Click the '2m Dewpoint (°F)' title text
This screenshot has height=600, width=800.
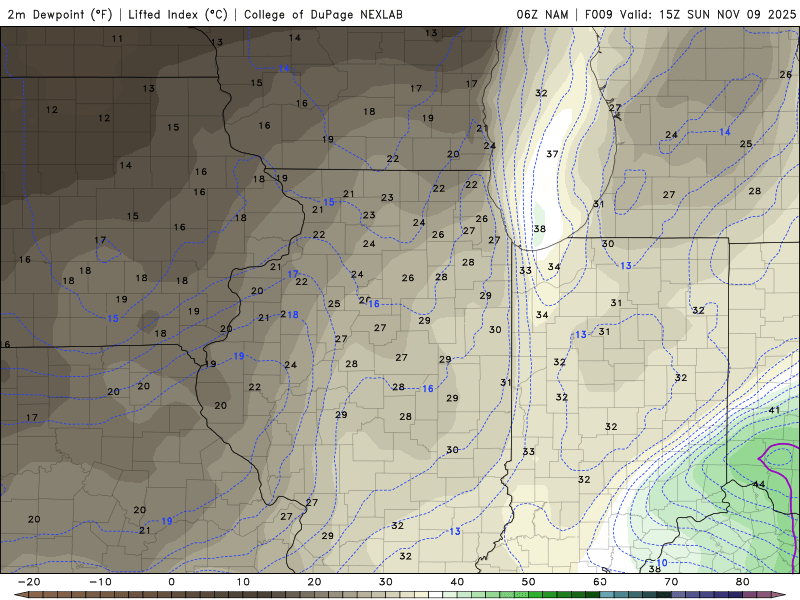[x=60, y=15]
